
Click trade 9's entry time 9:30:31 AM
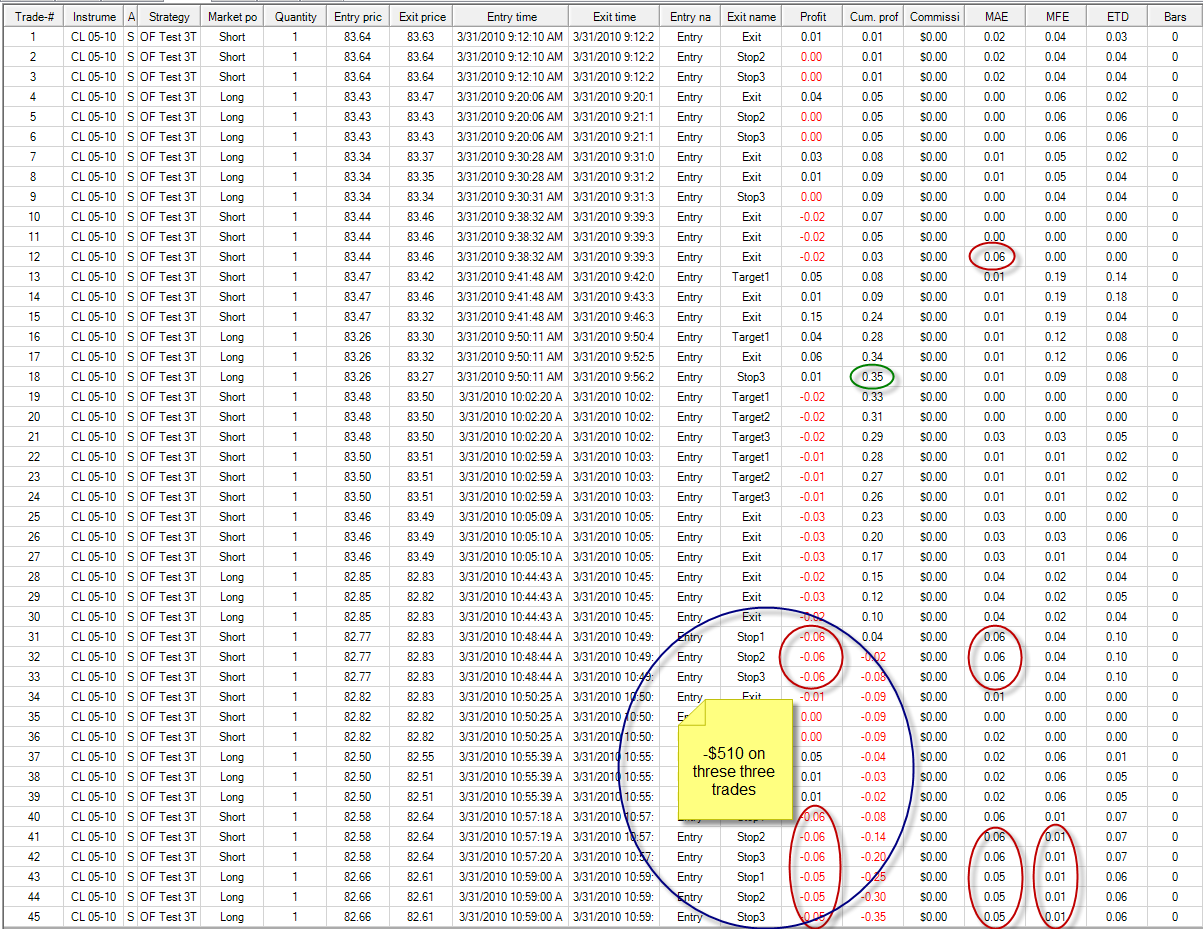pos(510,197)
